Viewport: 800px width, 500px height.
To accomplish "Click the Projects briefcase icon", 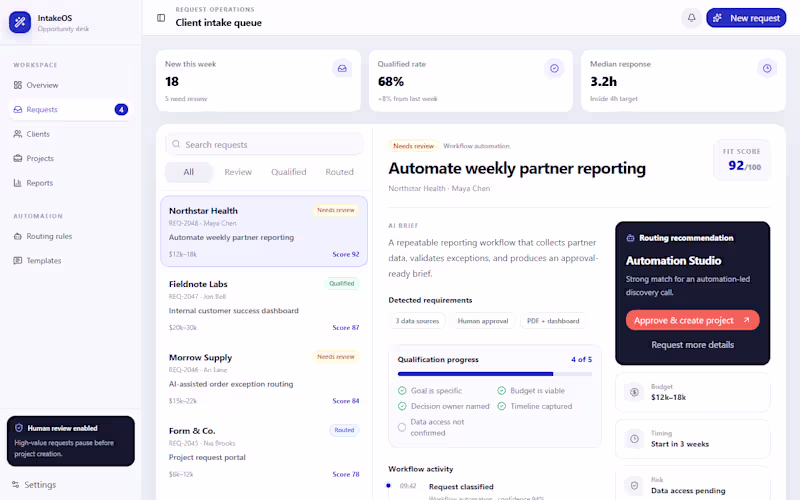I will [18, 159].
